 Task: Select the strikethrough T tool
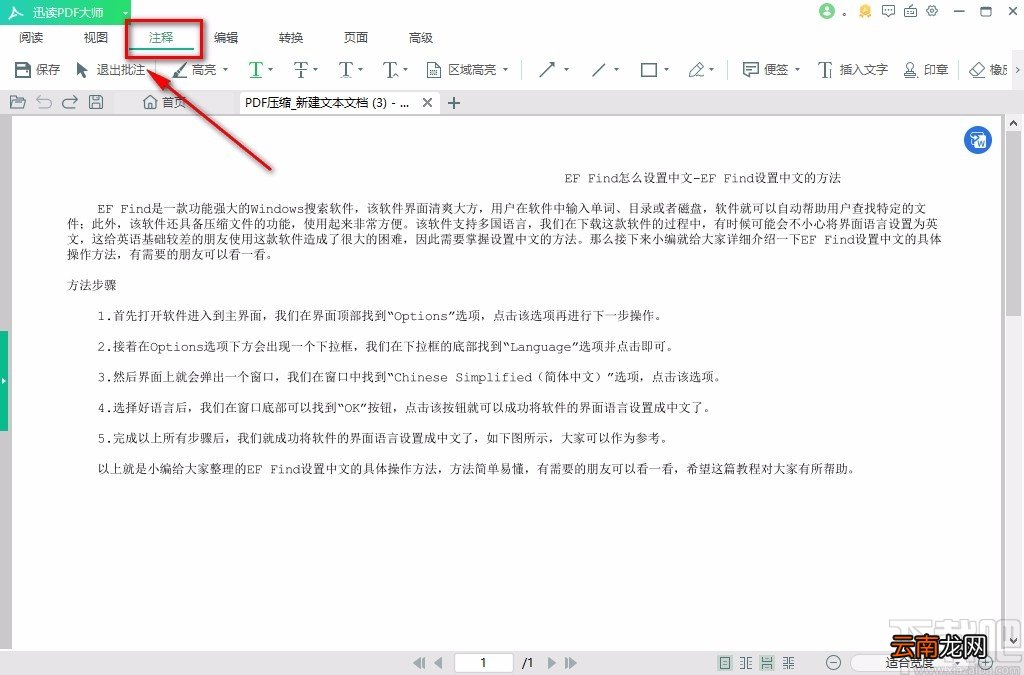(300, 69)
